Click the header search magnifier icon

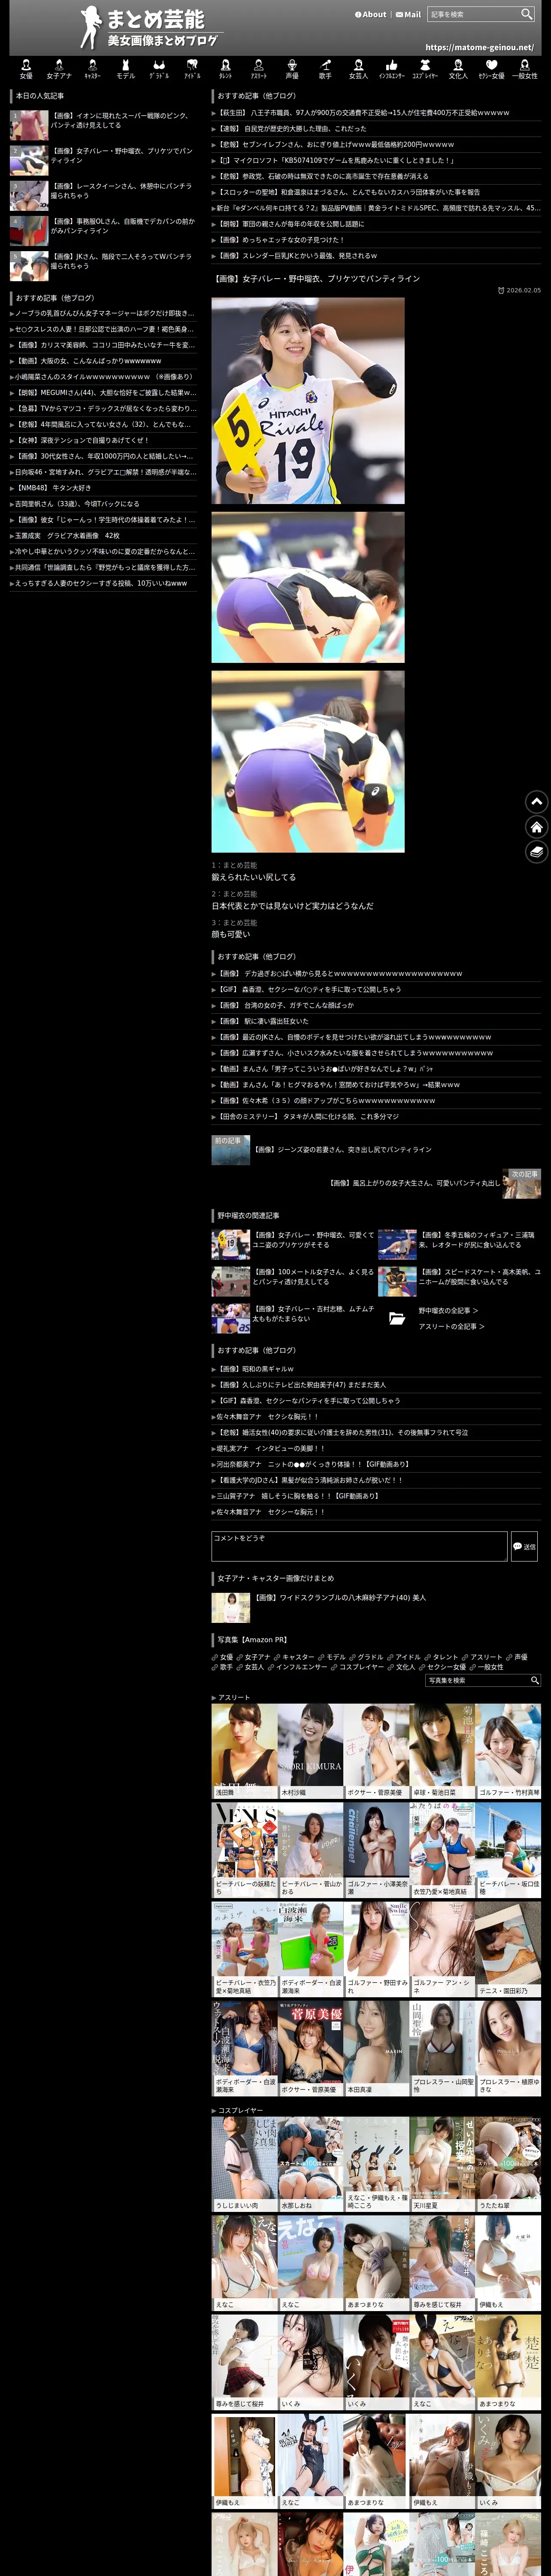[x=526, y=14]
